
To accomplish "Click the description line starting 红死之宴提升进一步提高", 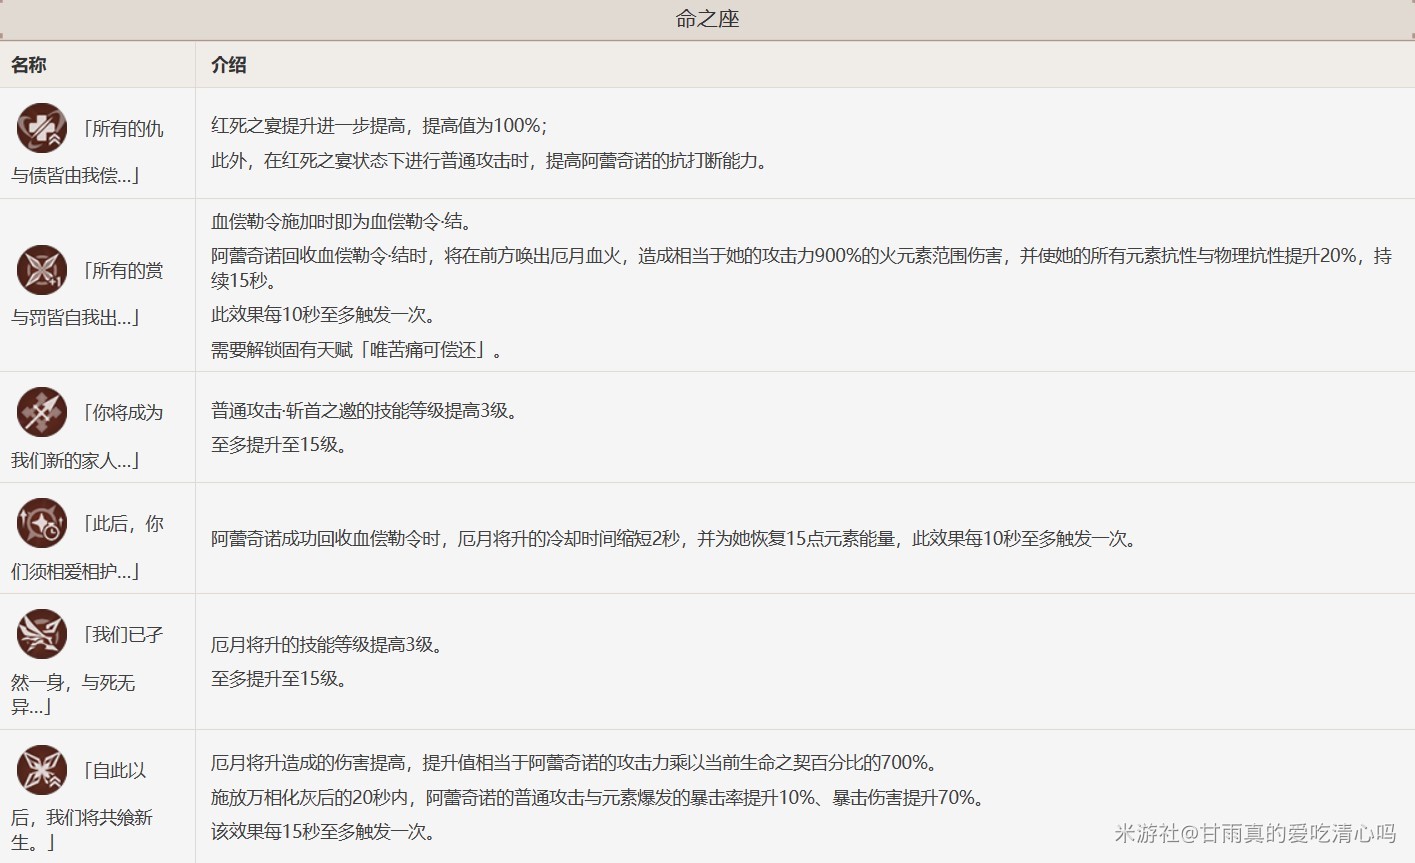I will tap(379, 126).
